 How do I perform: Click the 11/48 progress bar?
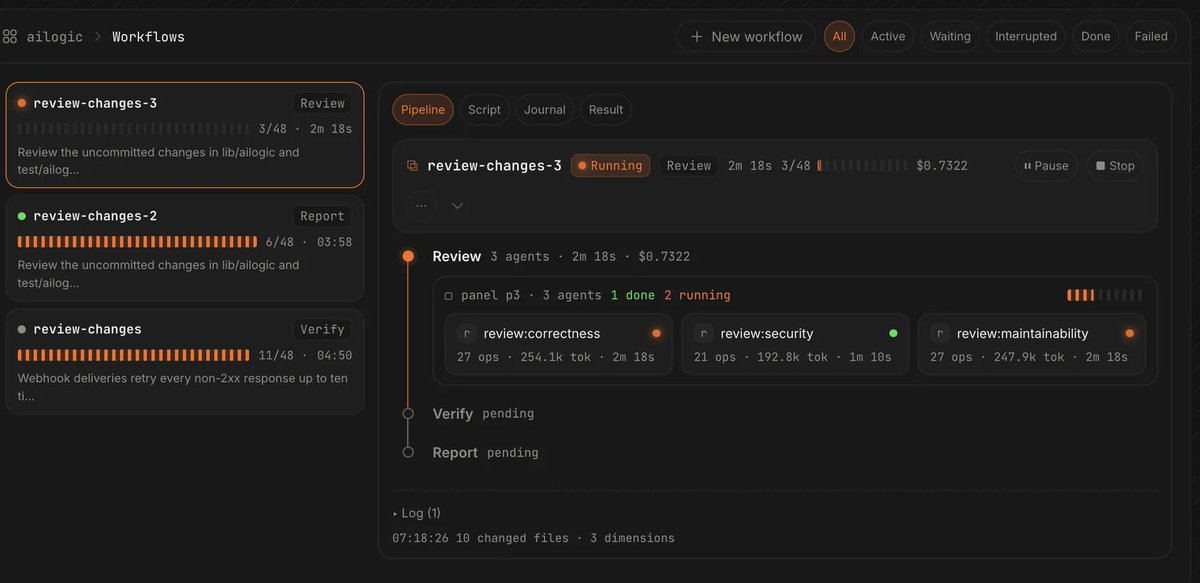pyautogui.click(x=134, y=355)
